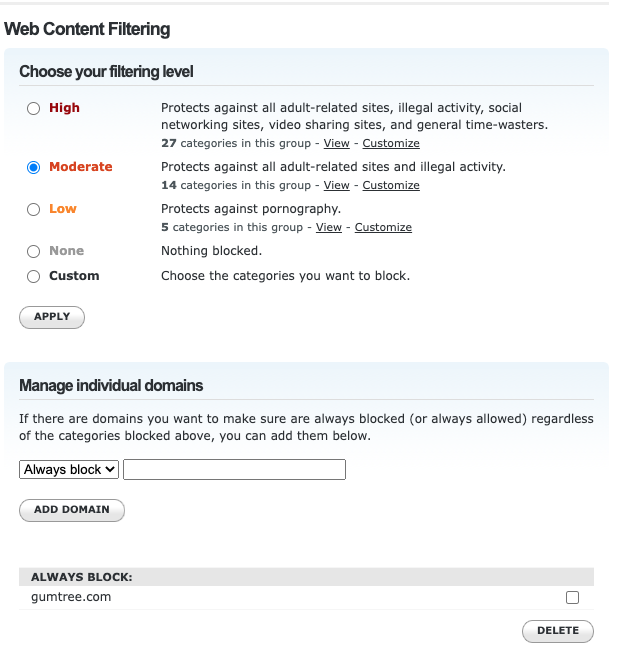Click the domain name text field
Screen dimensions: 617x663
pos(234,469)
